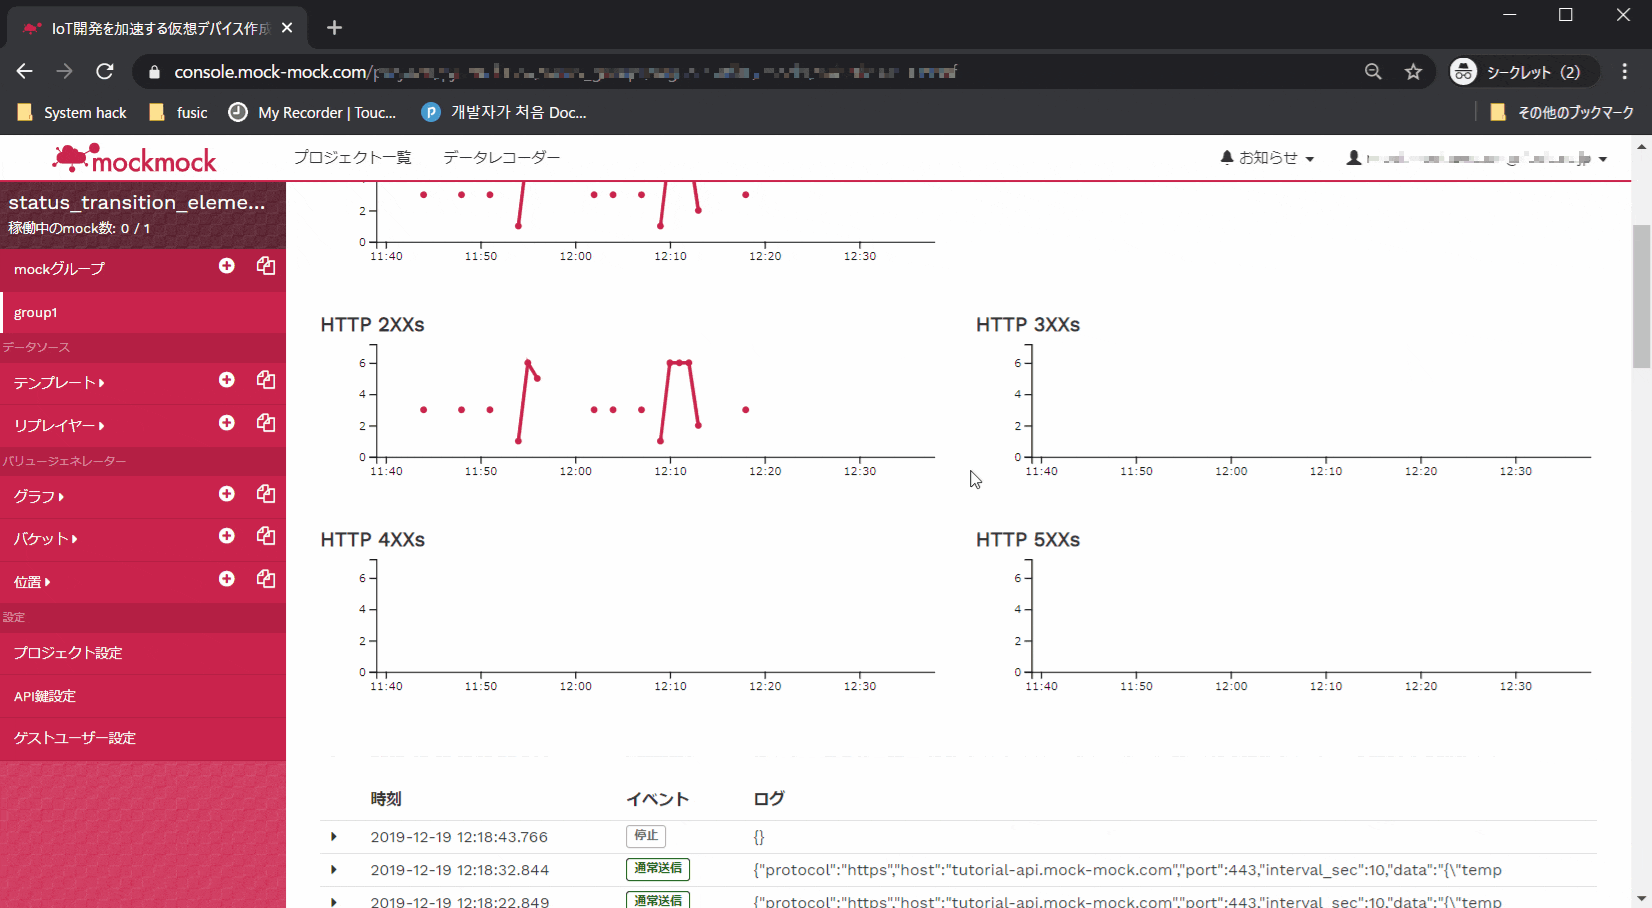Click the HTTP 4XXs chart title
The height and width of the screenshot is (908, 1652).
point(373,540)
